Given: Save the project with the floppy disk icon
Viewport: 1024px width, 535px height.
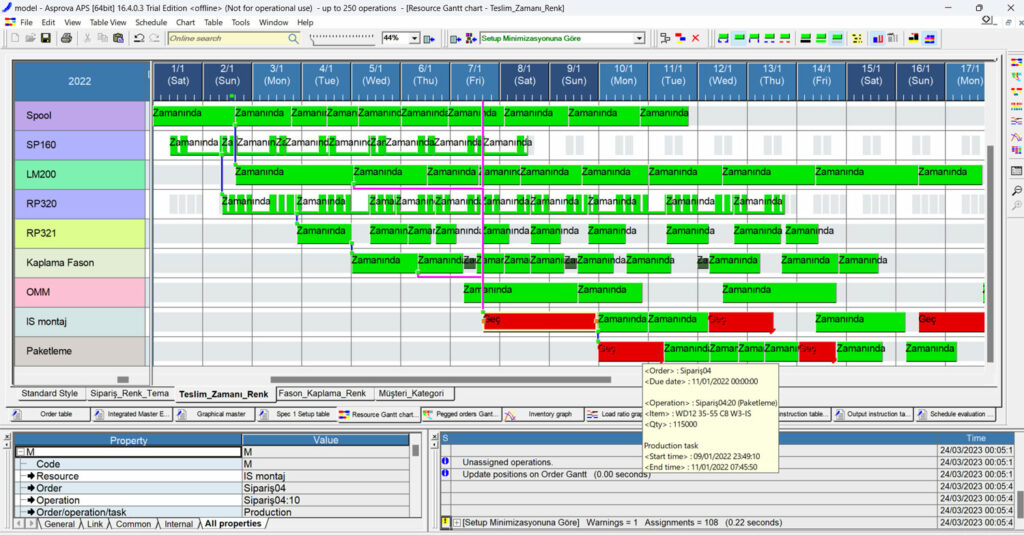Looking at the screenshot, I should (x=46, y=39).
